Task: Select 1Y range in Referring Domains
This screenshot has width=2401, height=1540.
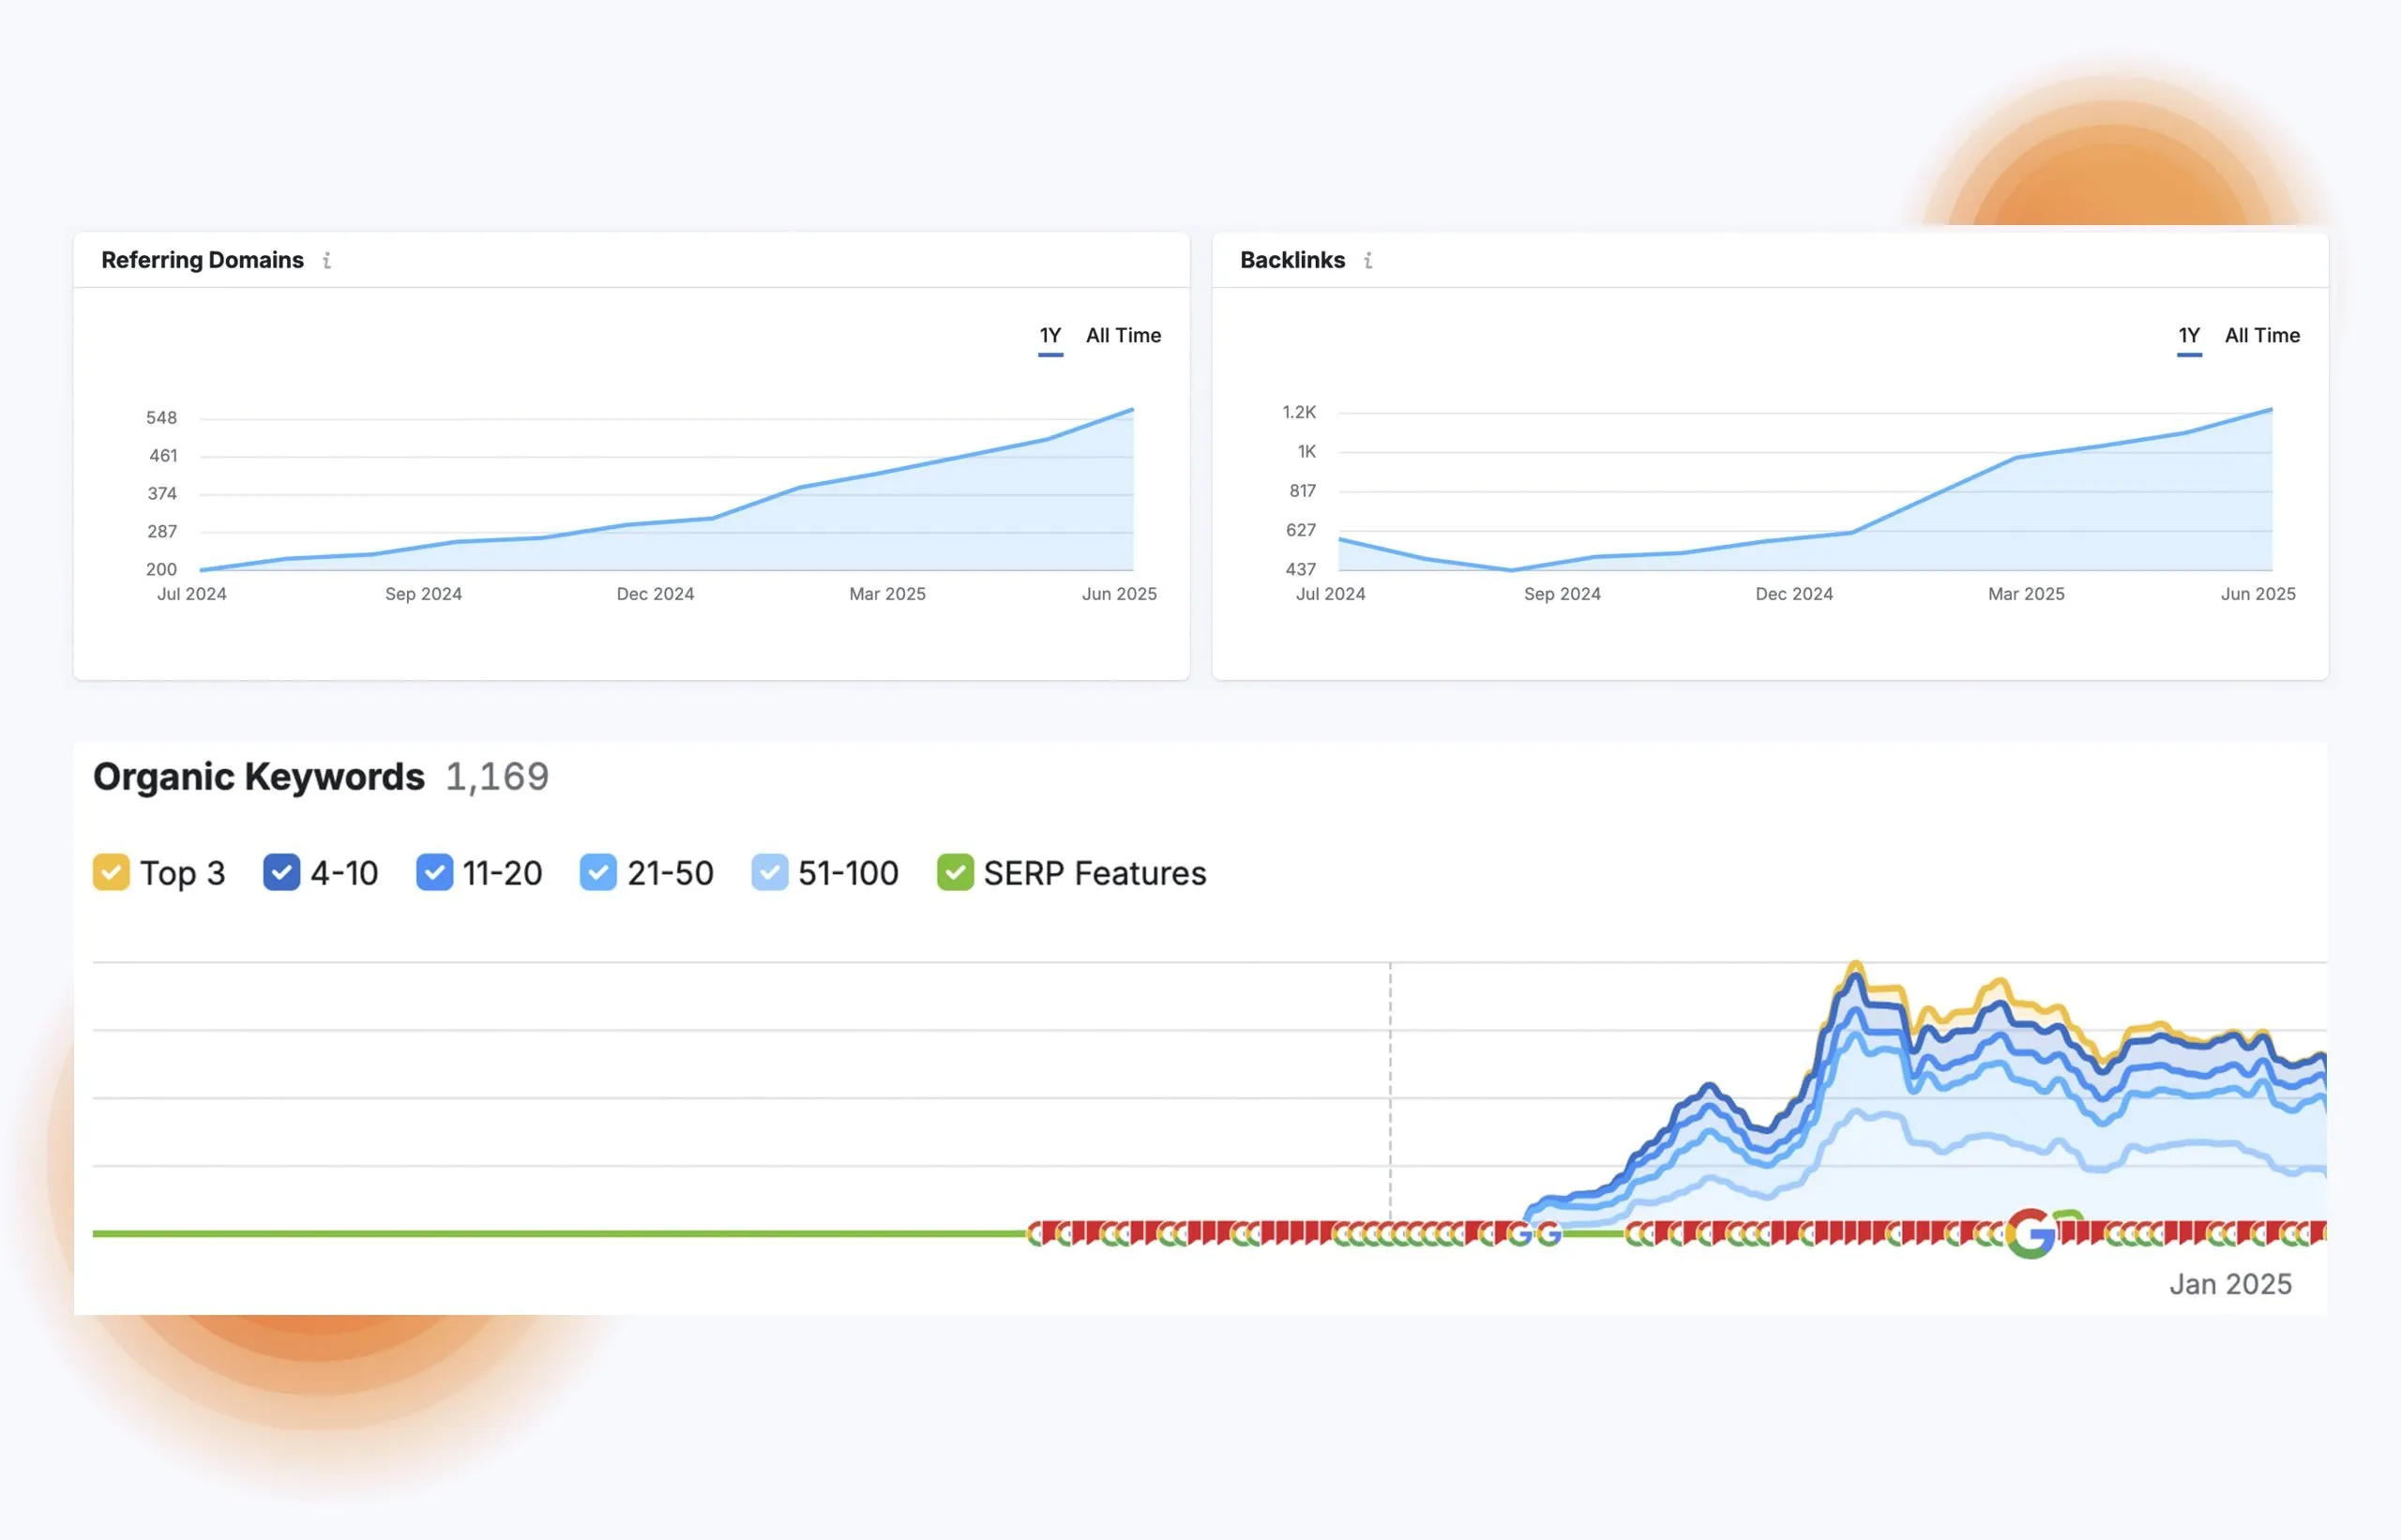Action: (1050, 336)
